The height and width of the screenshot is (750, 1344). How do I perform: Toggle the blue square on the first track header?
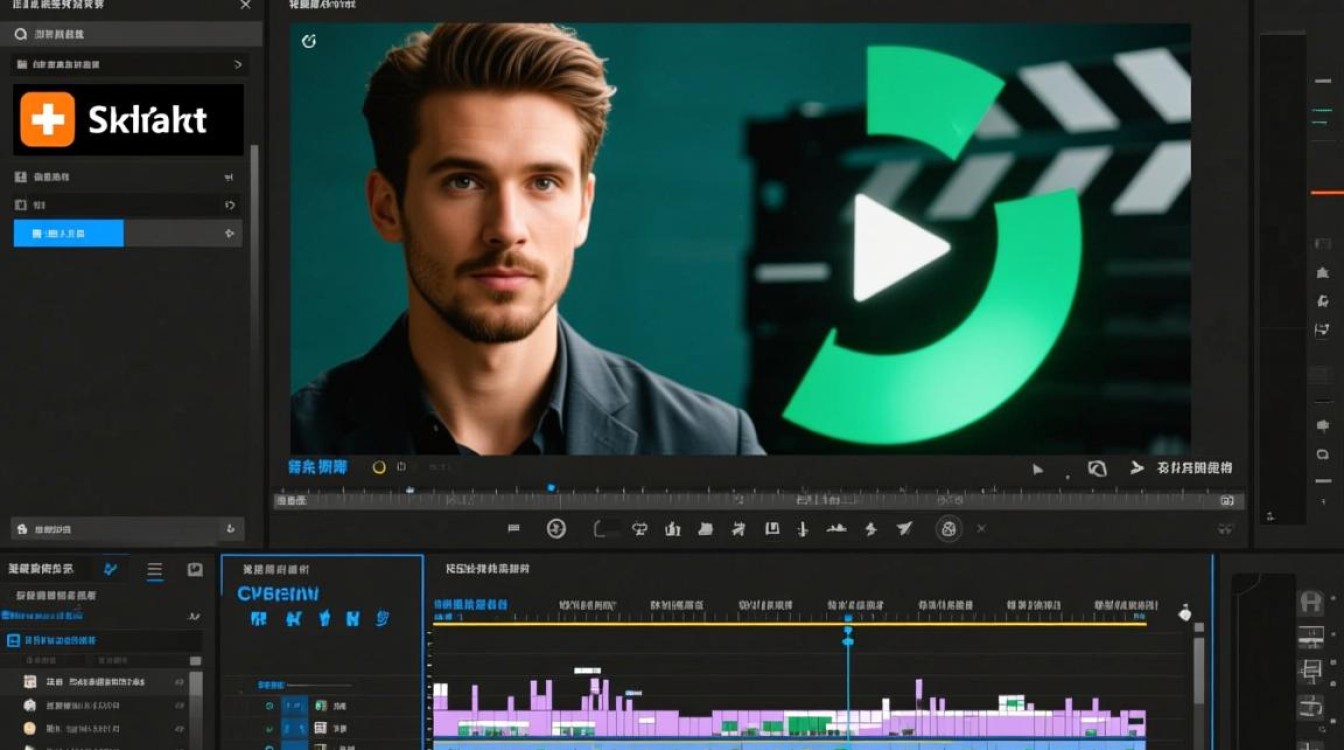295,706
